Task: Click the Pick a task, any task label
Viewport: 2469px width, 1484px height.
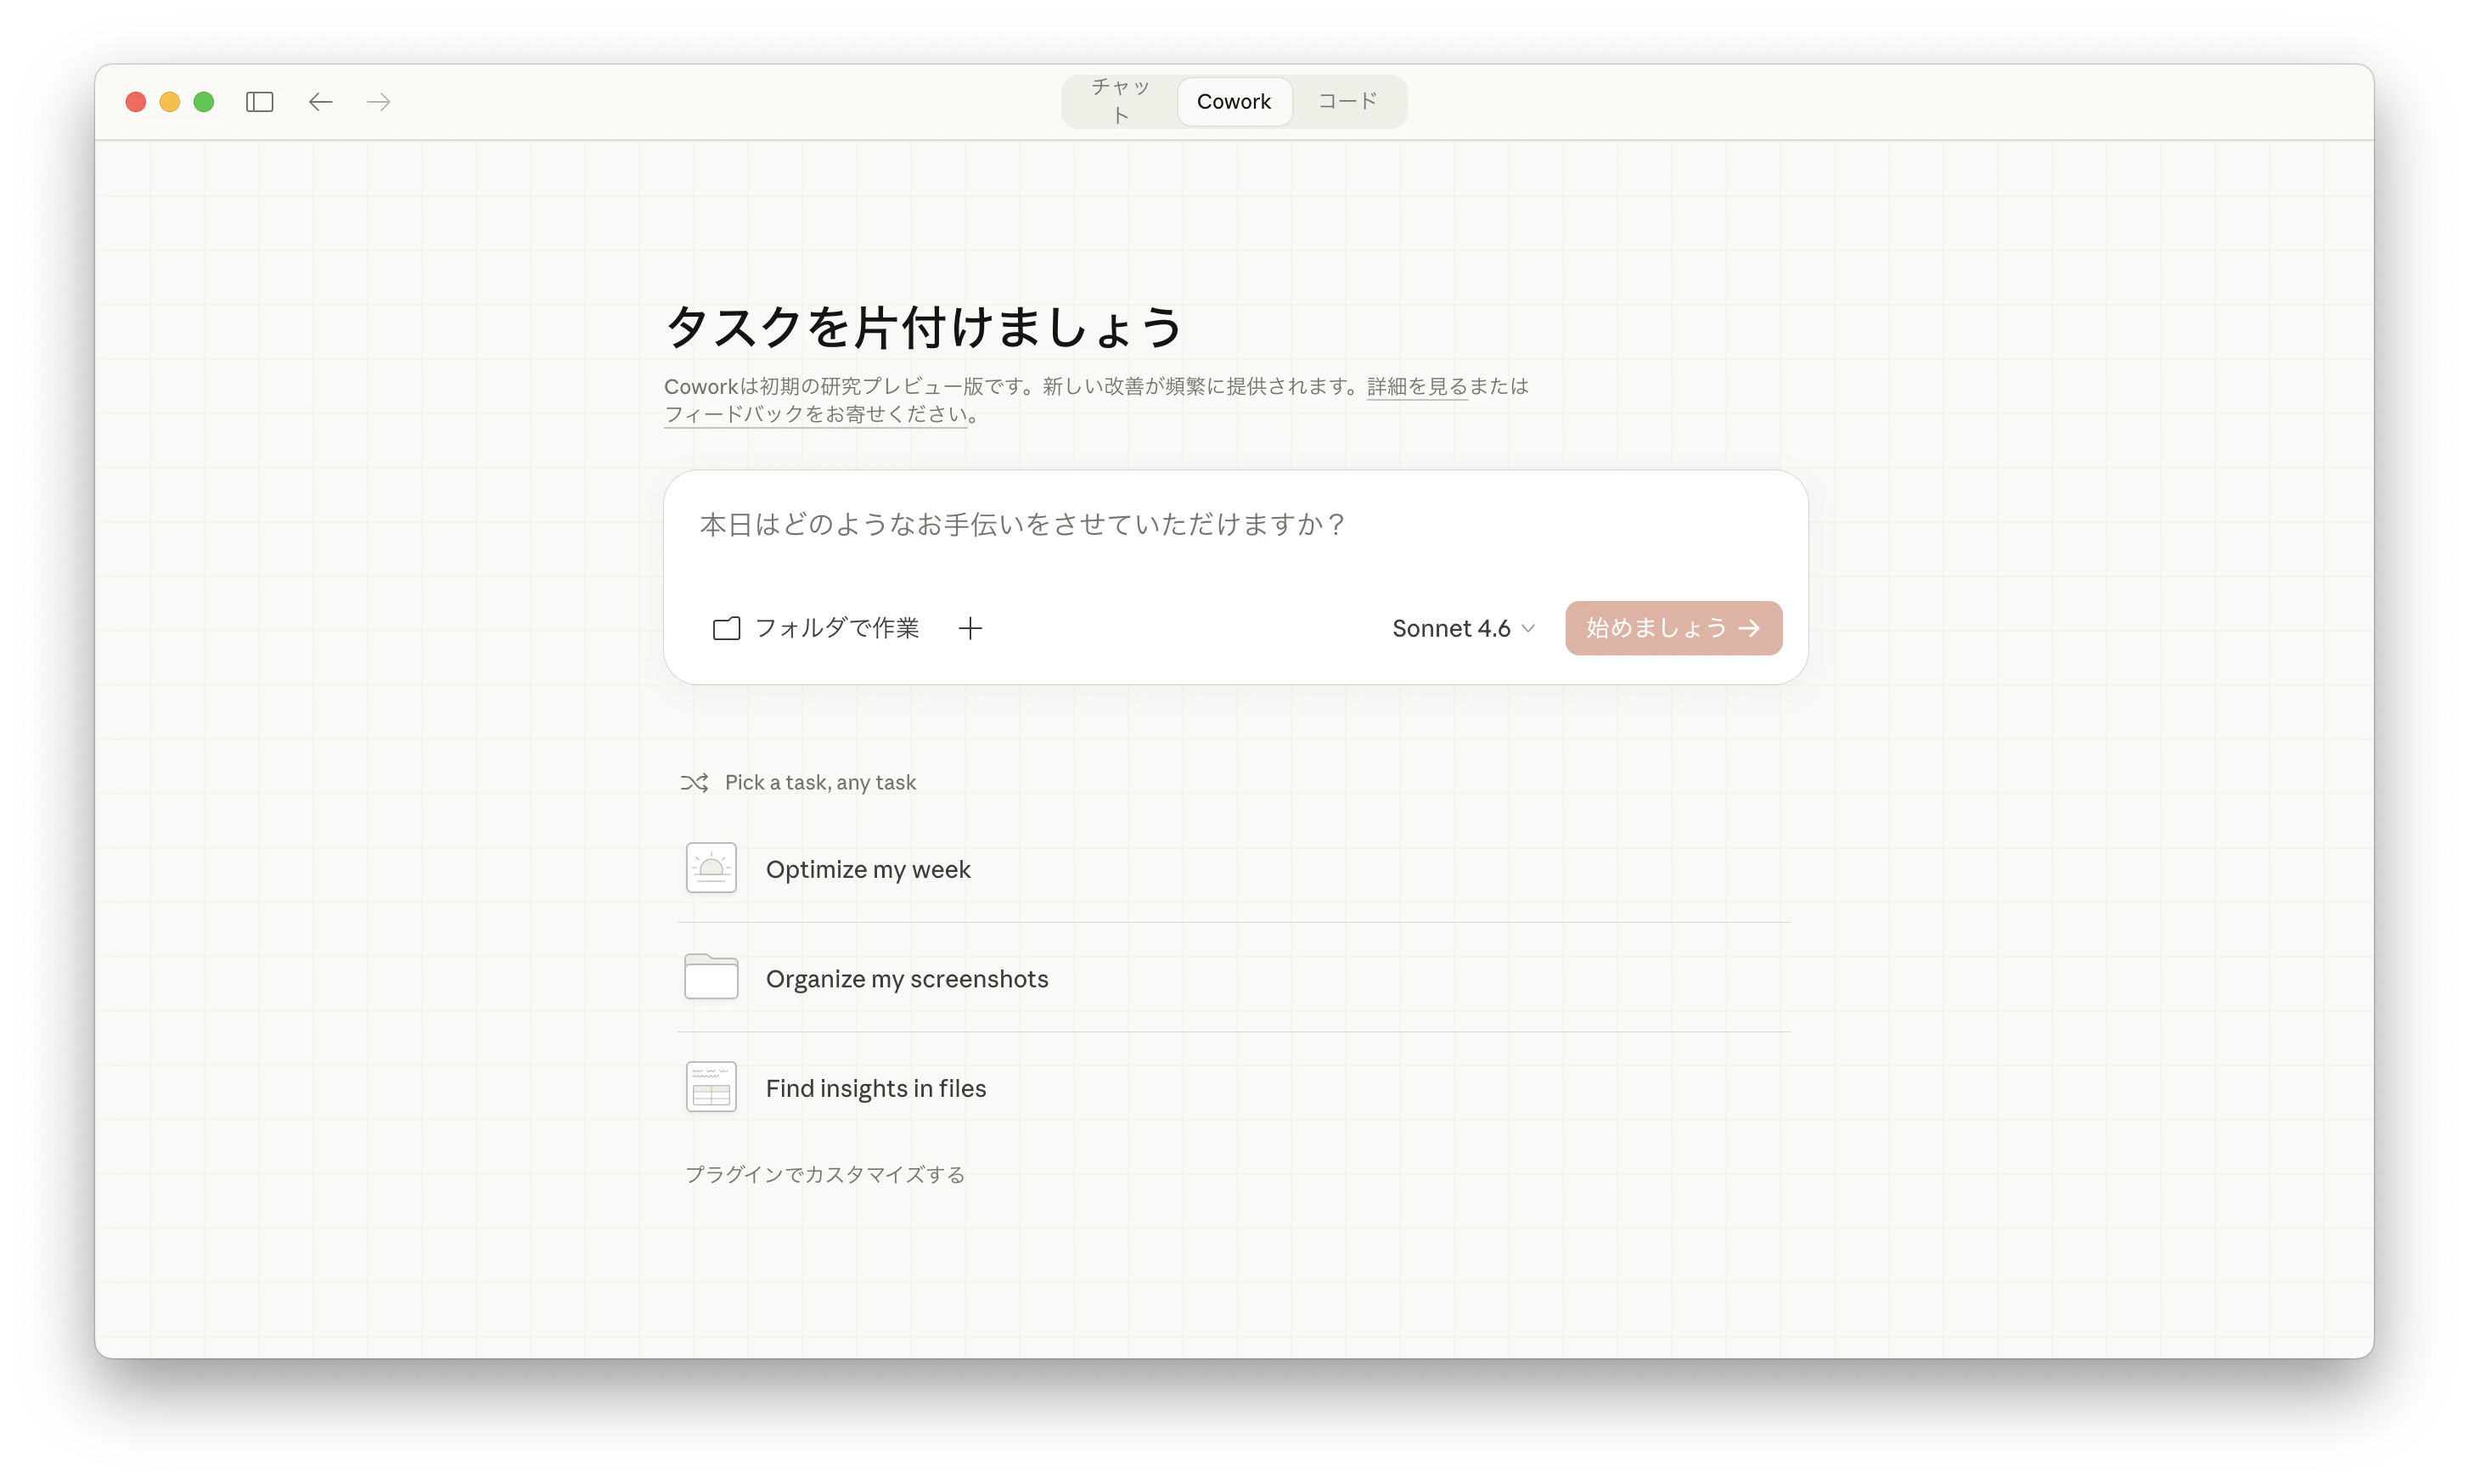Action: coord(820,782)
